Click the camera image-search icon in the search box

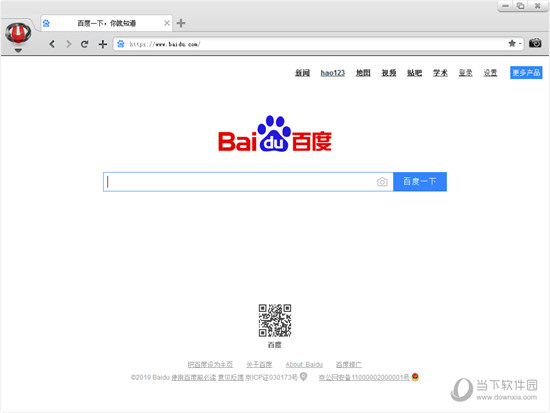click(x=382, y=182)
